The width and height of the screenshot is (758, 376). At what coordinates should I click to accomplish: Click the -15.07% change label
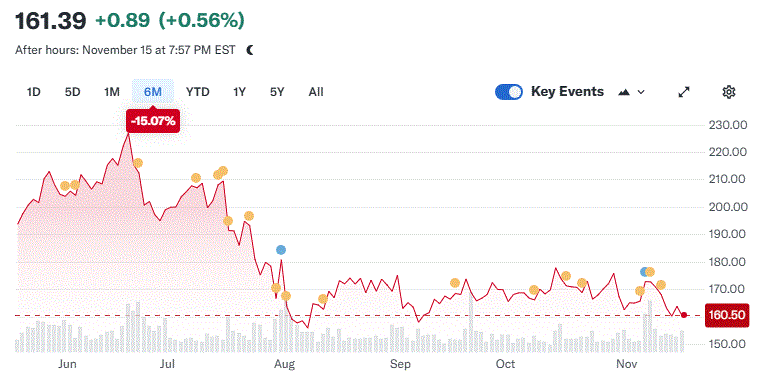(153, 121)
